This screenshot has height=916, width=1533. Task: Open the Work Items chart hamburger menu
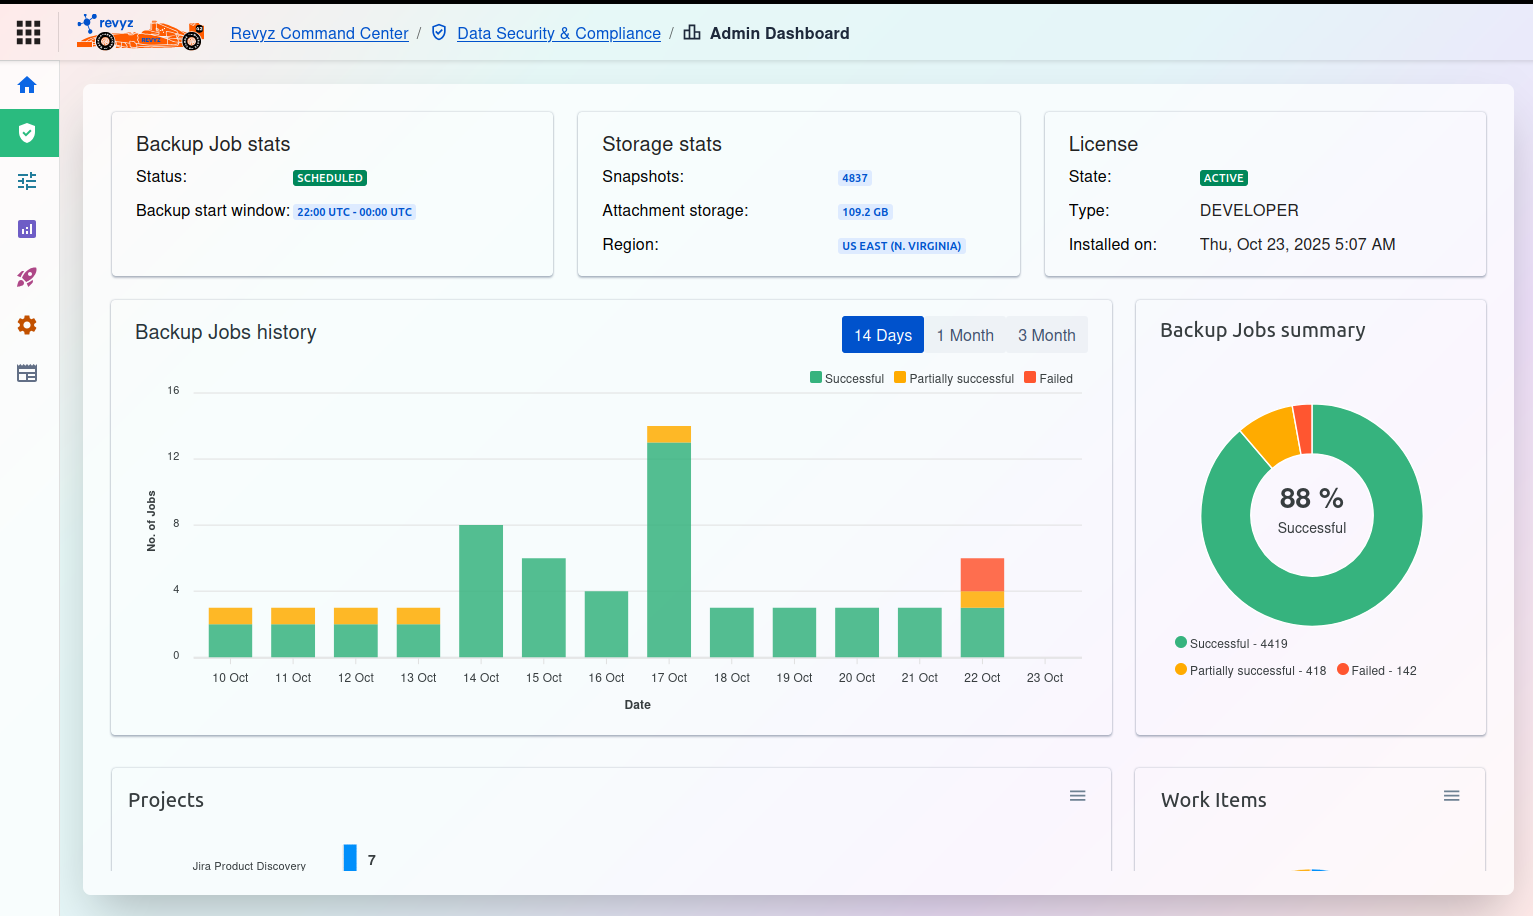tap(1451, 796)
